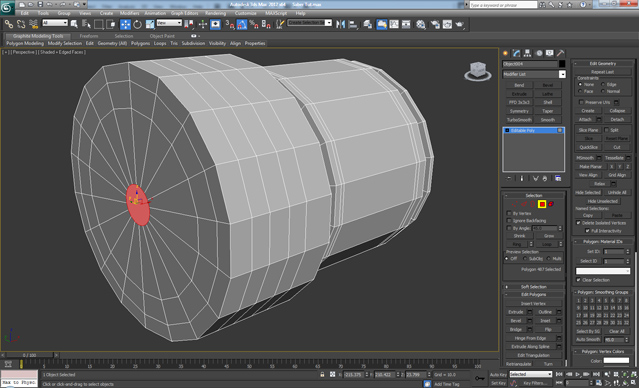
Task: Open the MAXScript menu
Action: click(276, 13)
